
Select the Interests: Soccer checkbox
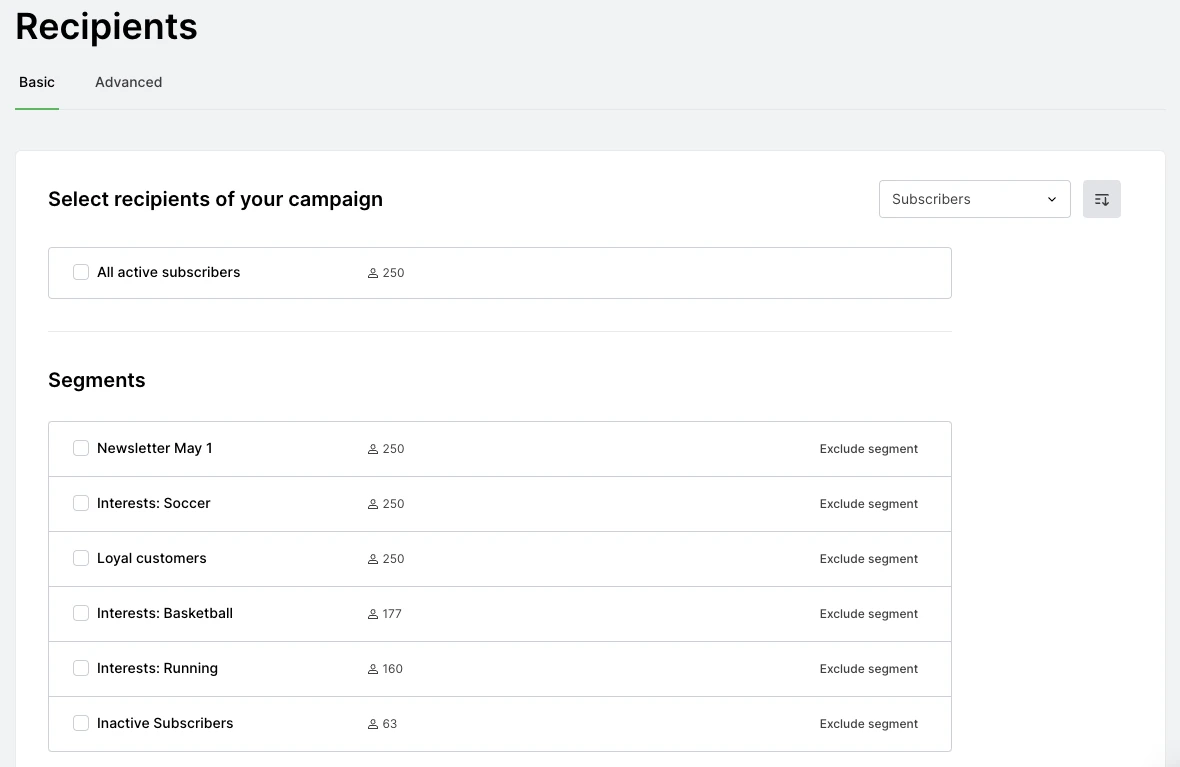point(81,503)
